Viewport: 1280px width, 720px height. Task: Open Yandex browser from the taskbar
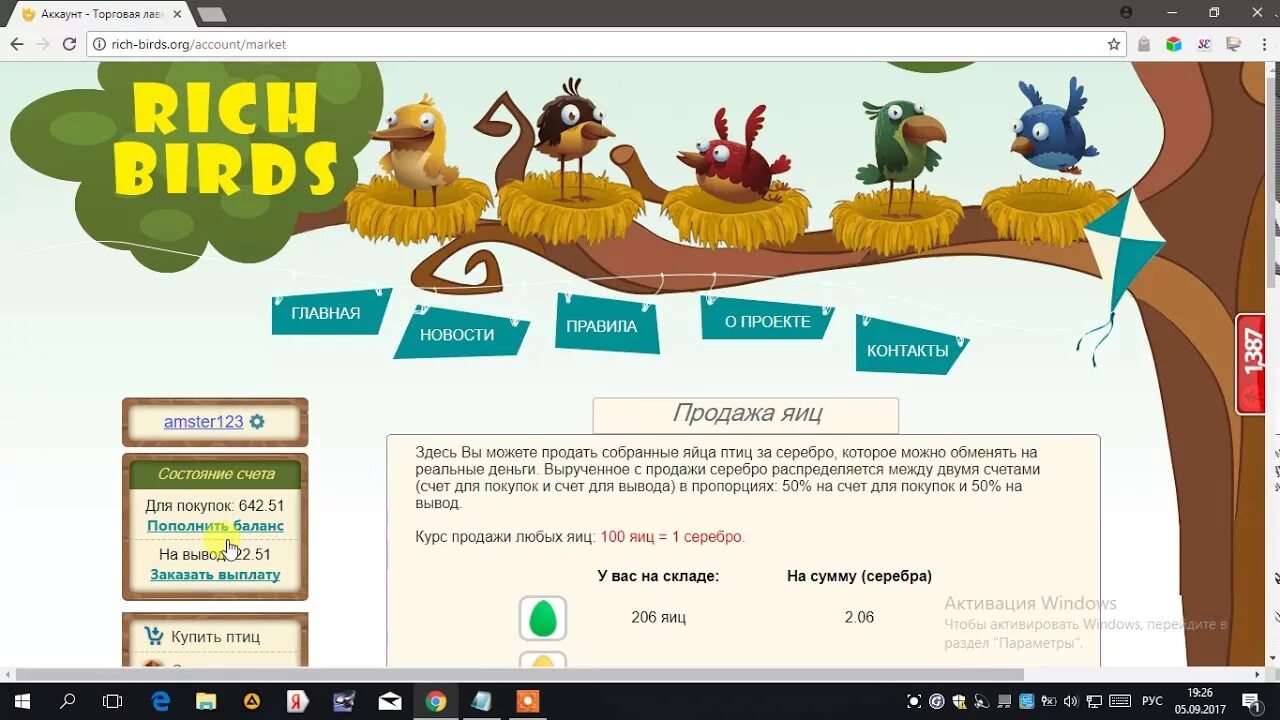click(298, 701)
